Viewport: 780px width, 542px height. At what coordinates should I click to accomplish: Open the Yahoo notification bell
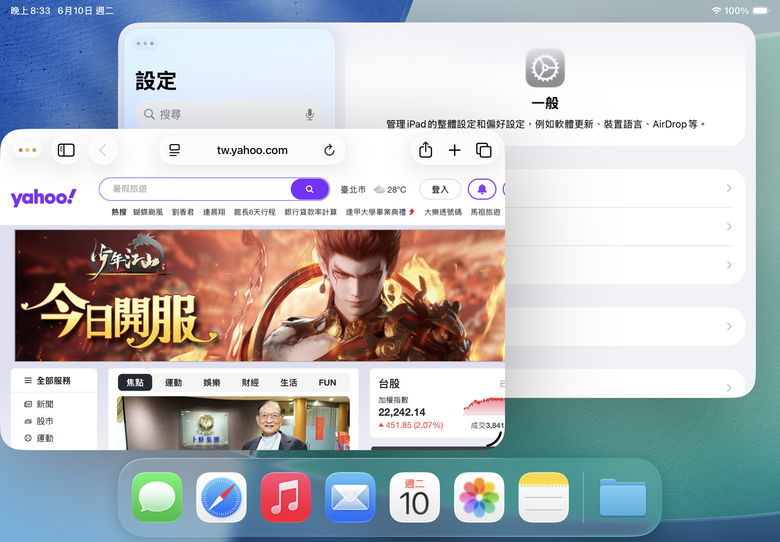click(x=482, y=189)
